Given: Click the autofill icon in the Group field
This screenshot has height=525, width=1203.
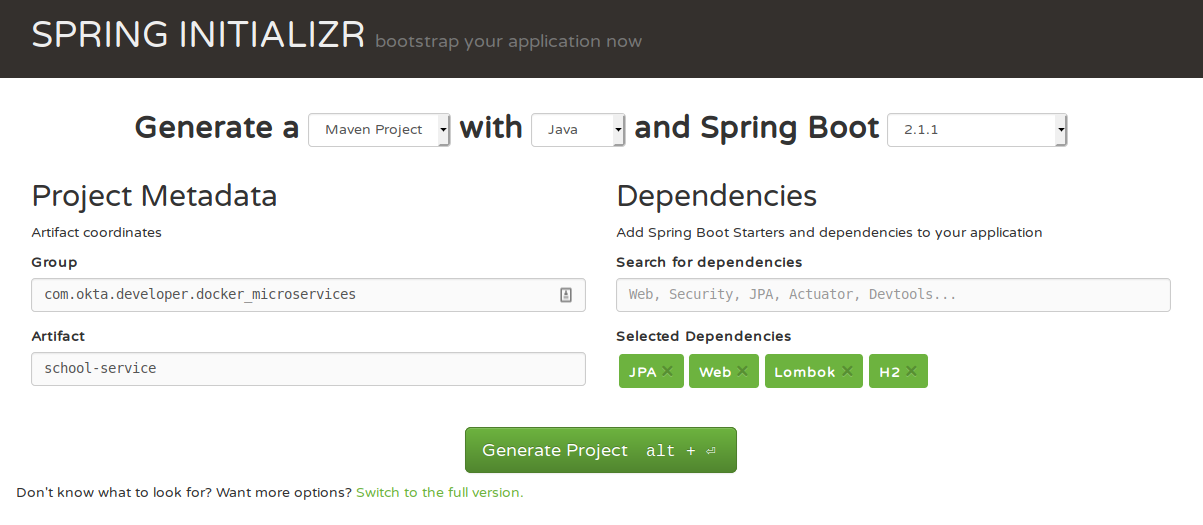Looking at the screenshot, I should tap(565, 295).
